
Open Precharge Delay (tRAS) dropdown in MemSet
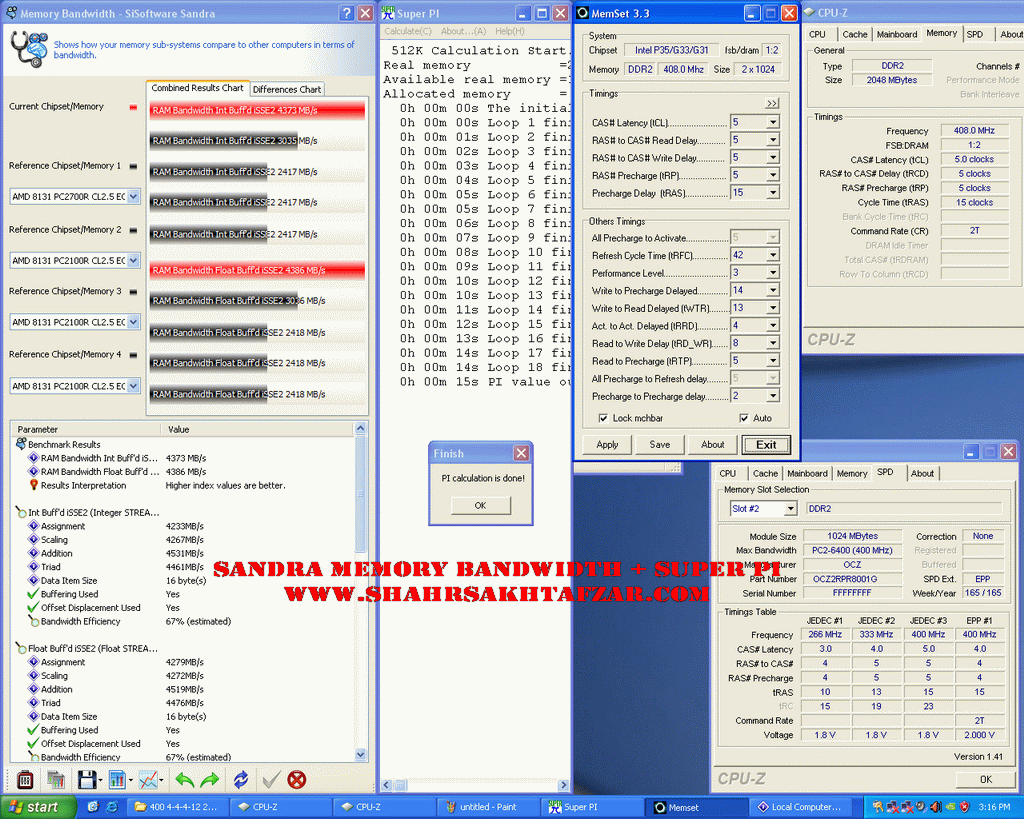[773, 193]
